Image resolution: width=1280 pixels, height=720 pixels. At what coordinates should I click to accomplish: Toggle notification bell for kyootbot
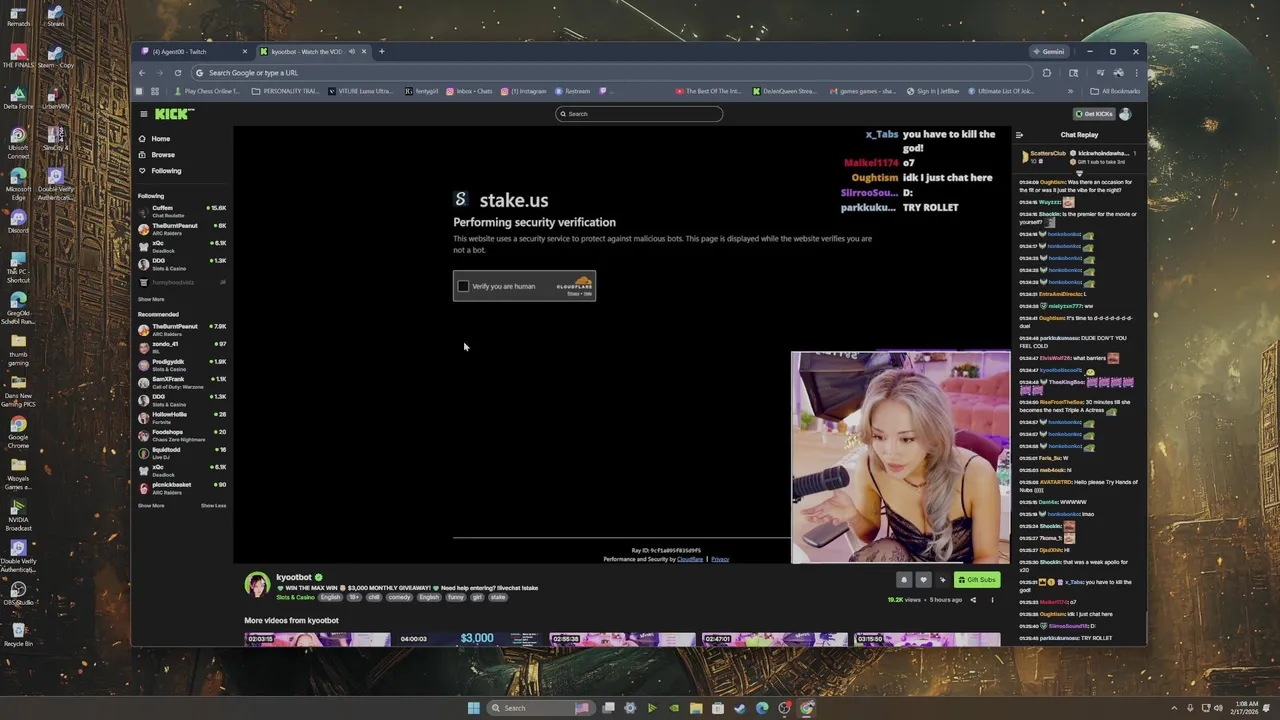(x=904, y=580)
